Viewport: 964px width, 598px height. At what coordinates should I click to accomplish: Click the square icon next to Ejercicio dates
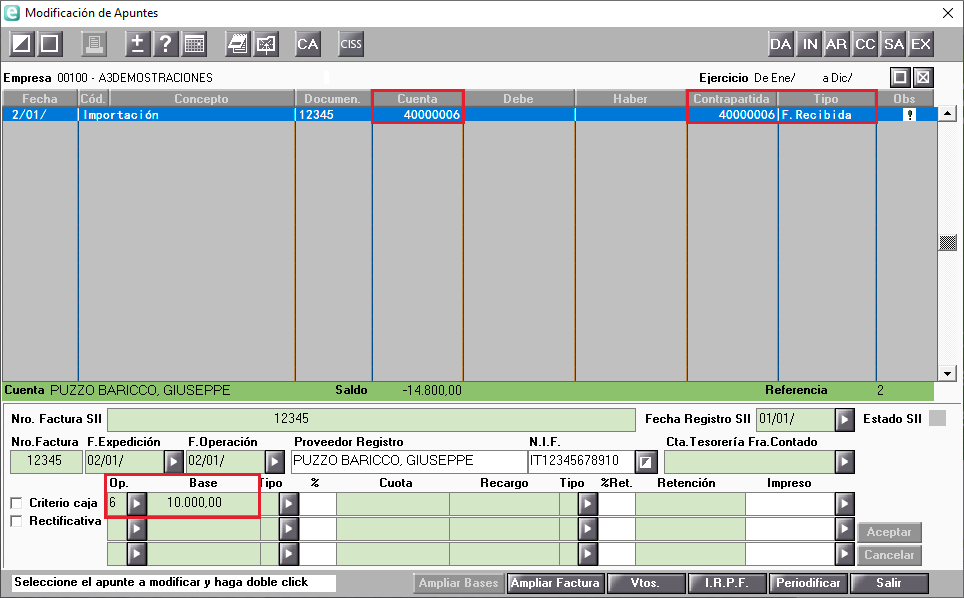(x=900, y=77)
